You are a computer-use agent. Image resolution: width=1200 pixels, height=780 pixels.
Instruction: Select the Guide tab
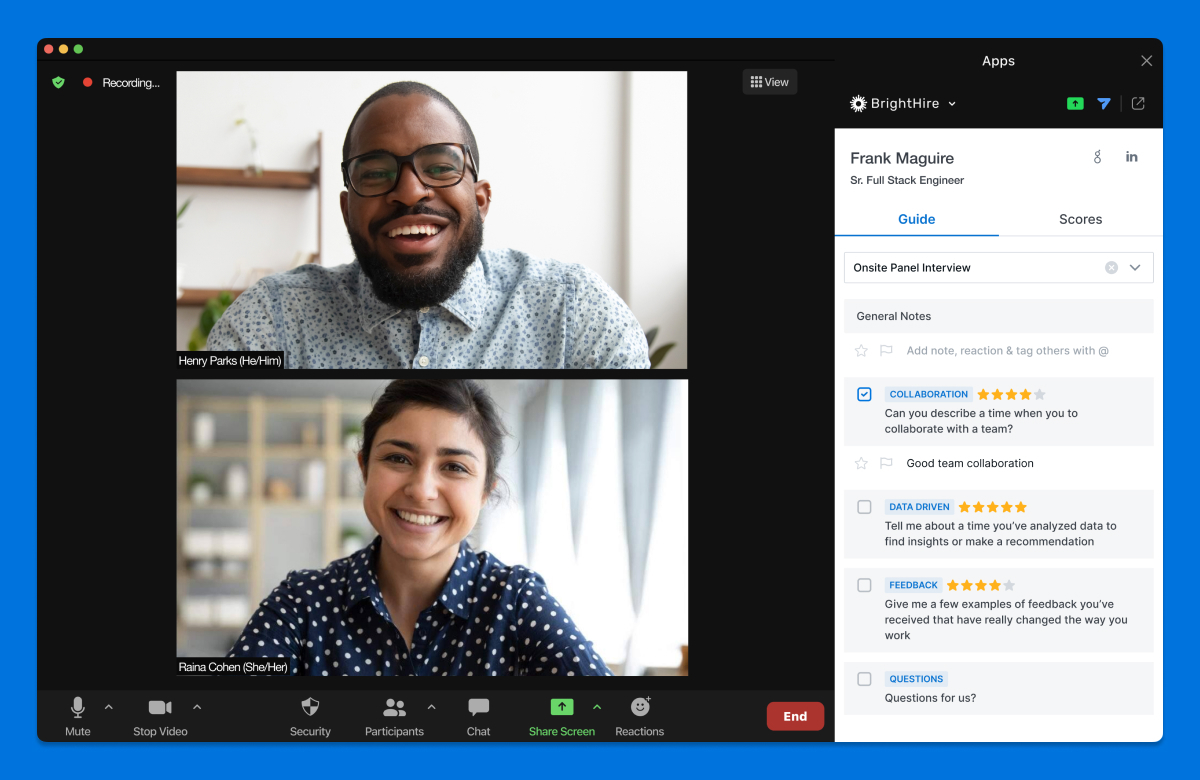pos(916,219)
